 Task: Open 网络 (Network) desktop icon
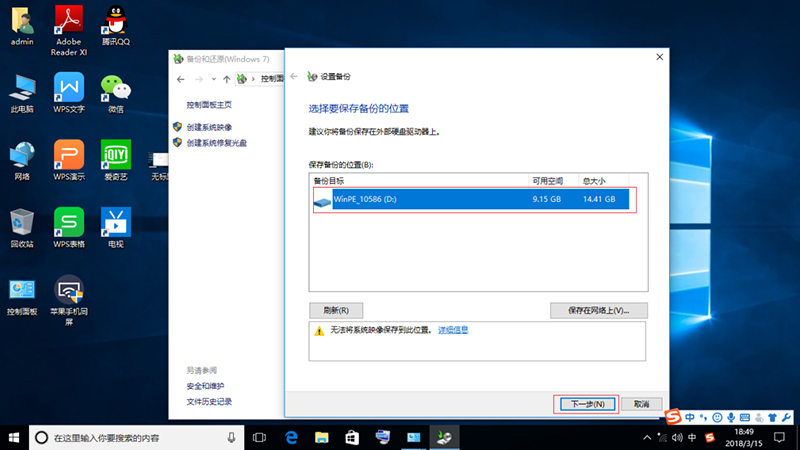pos(22,162)
